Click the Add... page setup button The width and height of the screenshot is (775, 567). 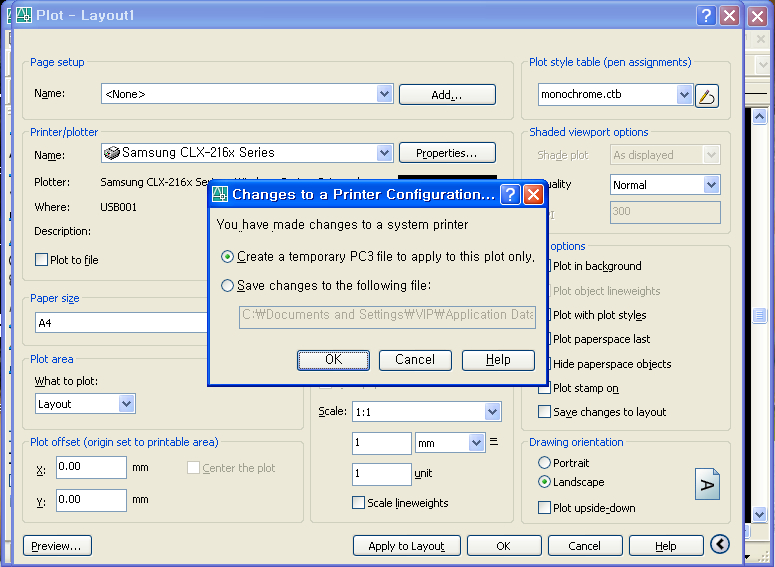447,94
